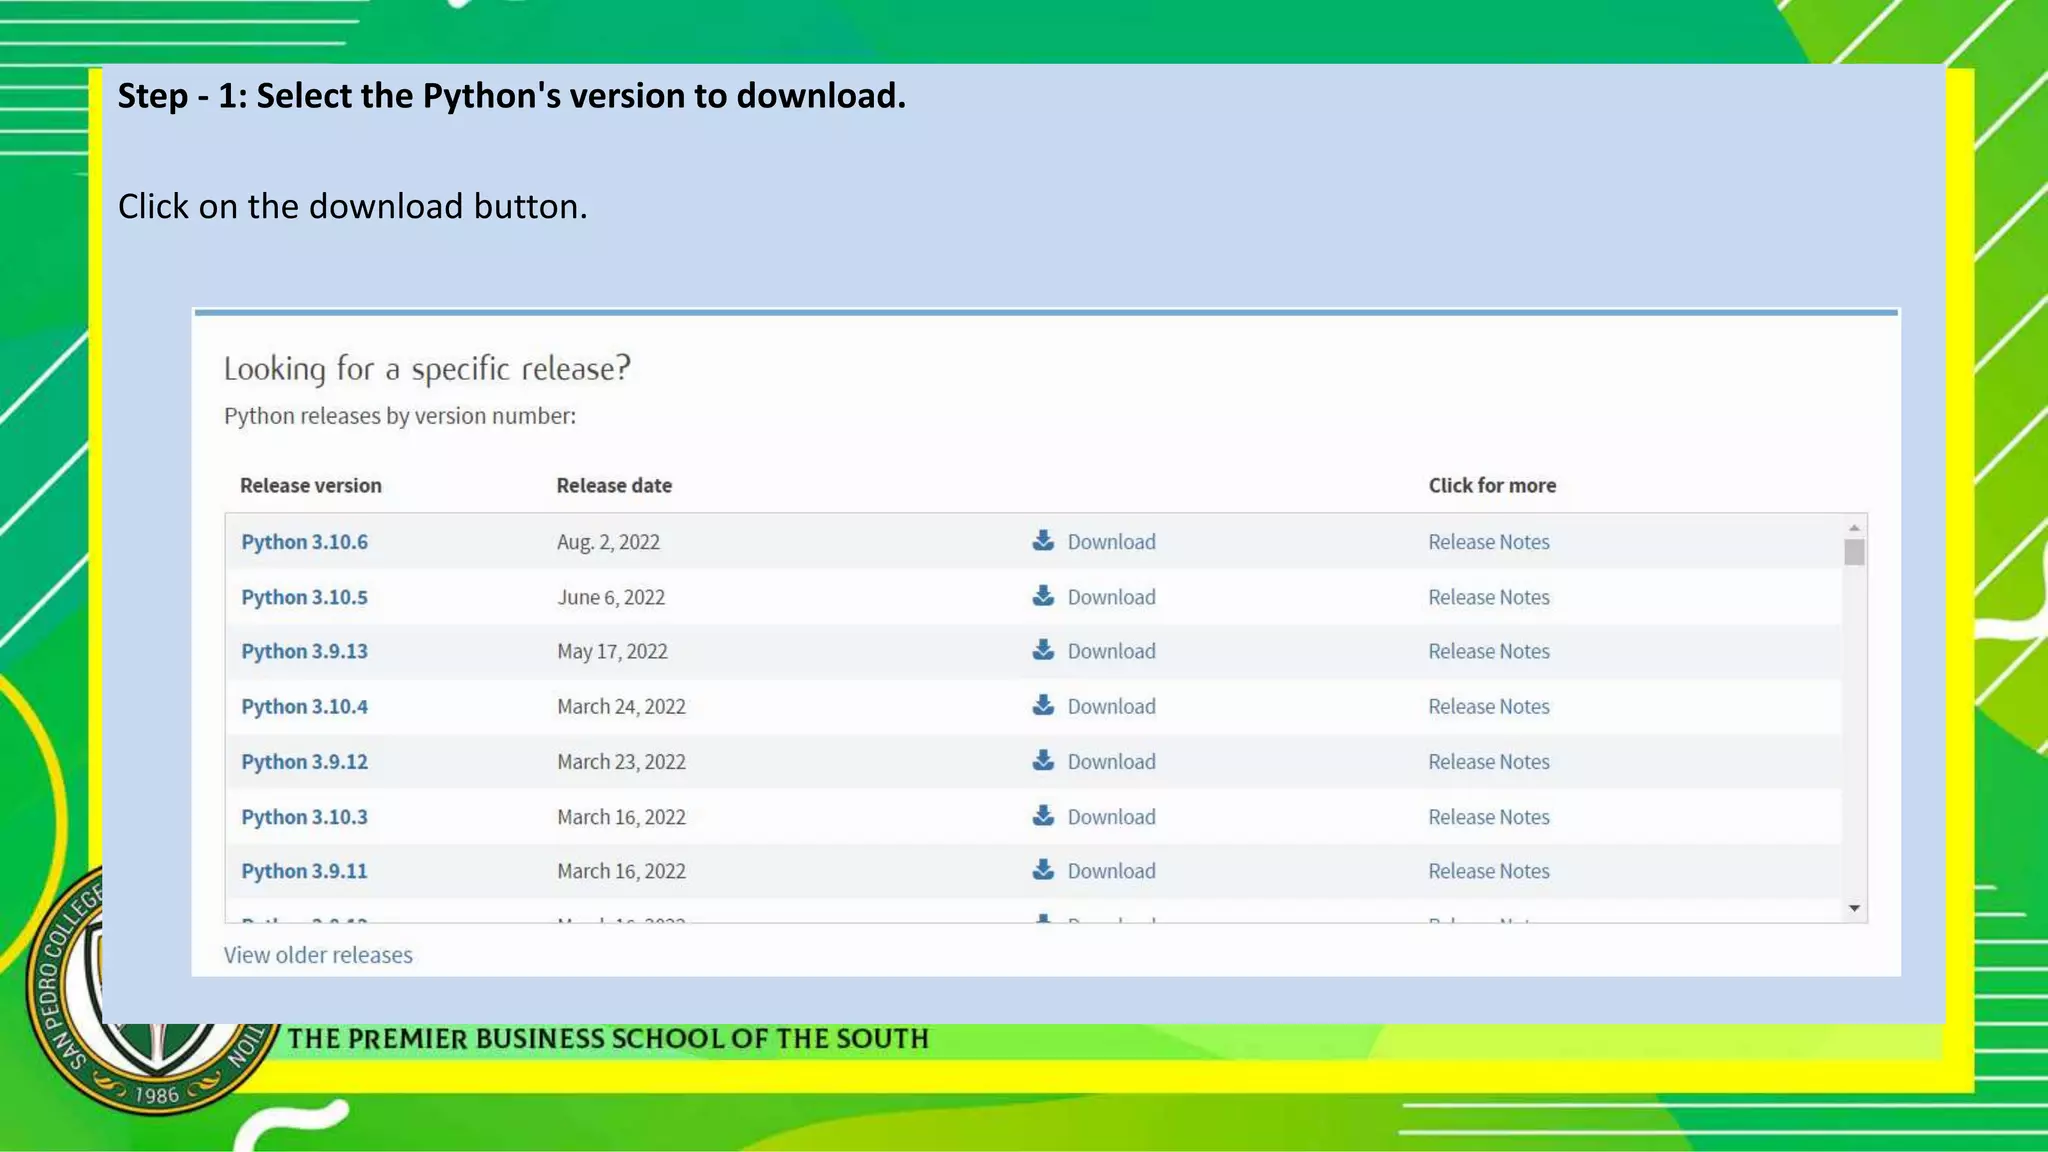
Task: Open Release Notes for Python 3.10.4
Action: (1488, 706)
